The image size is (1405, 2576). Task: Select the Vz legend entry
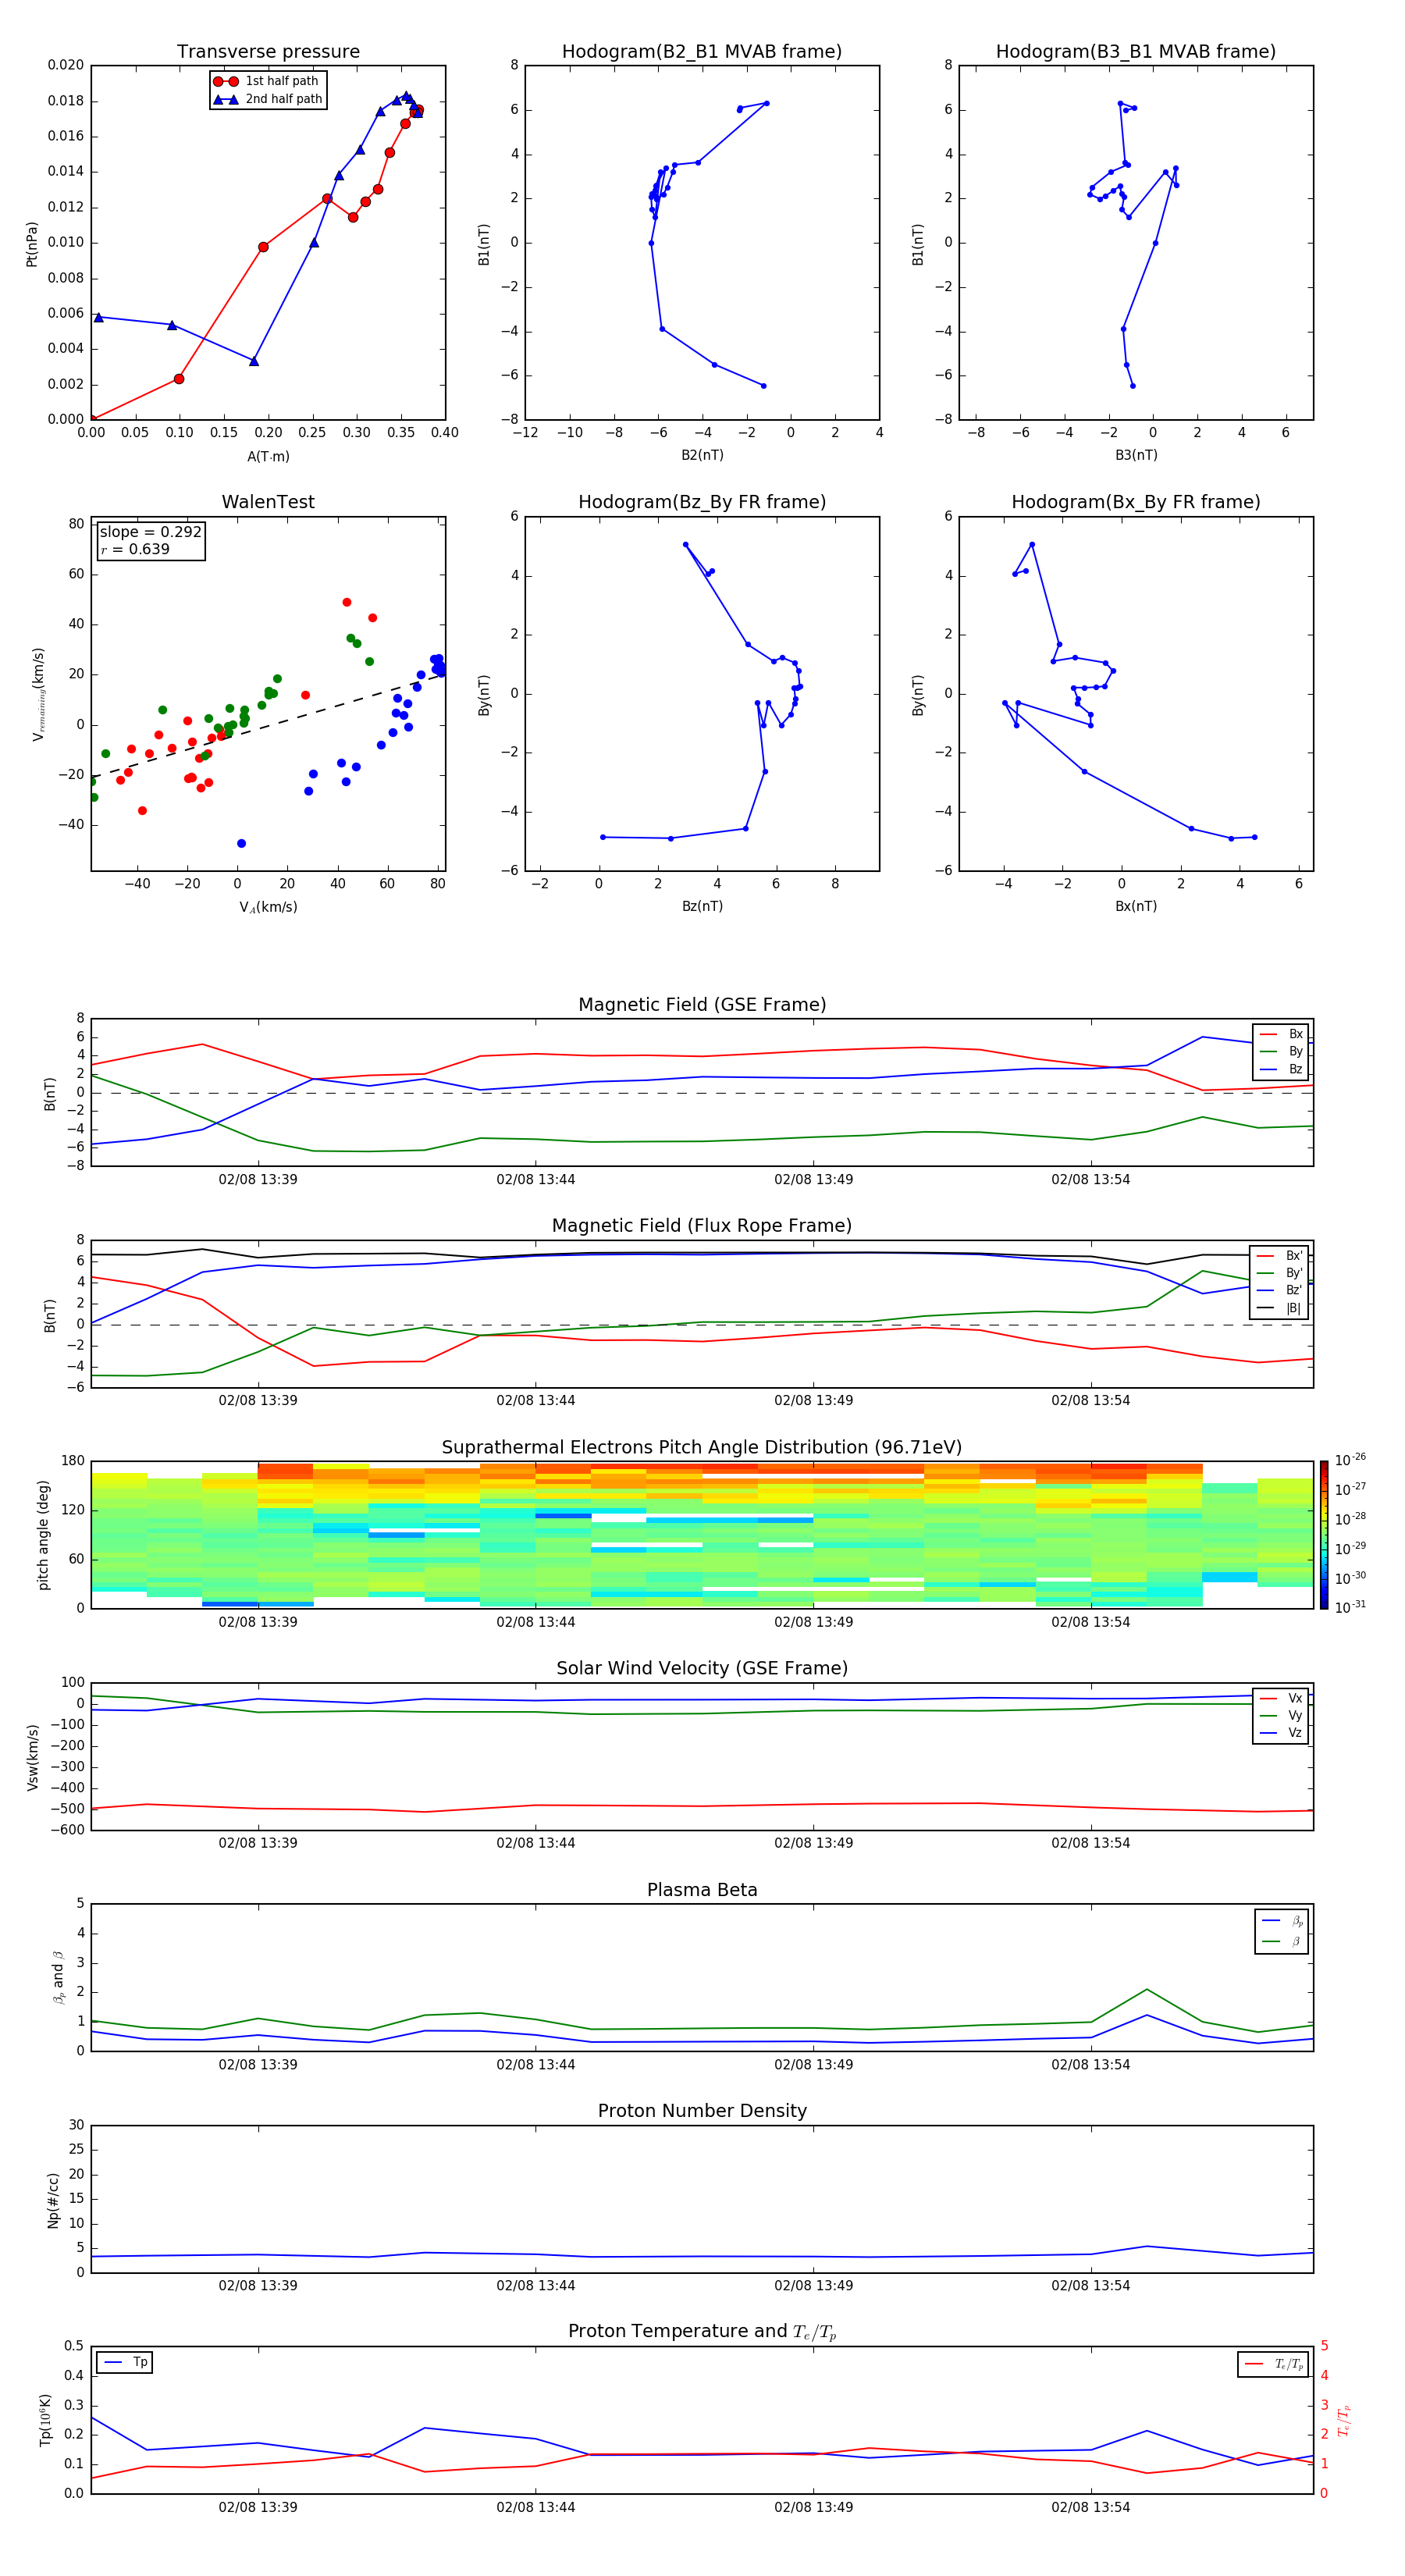click(x=1281, y=1733)
